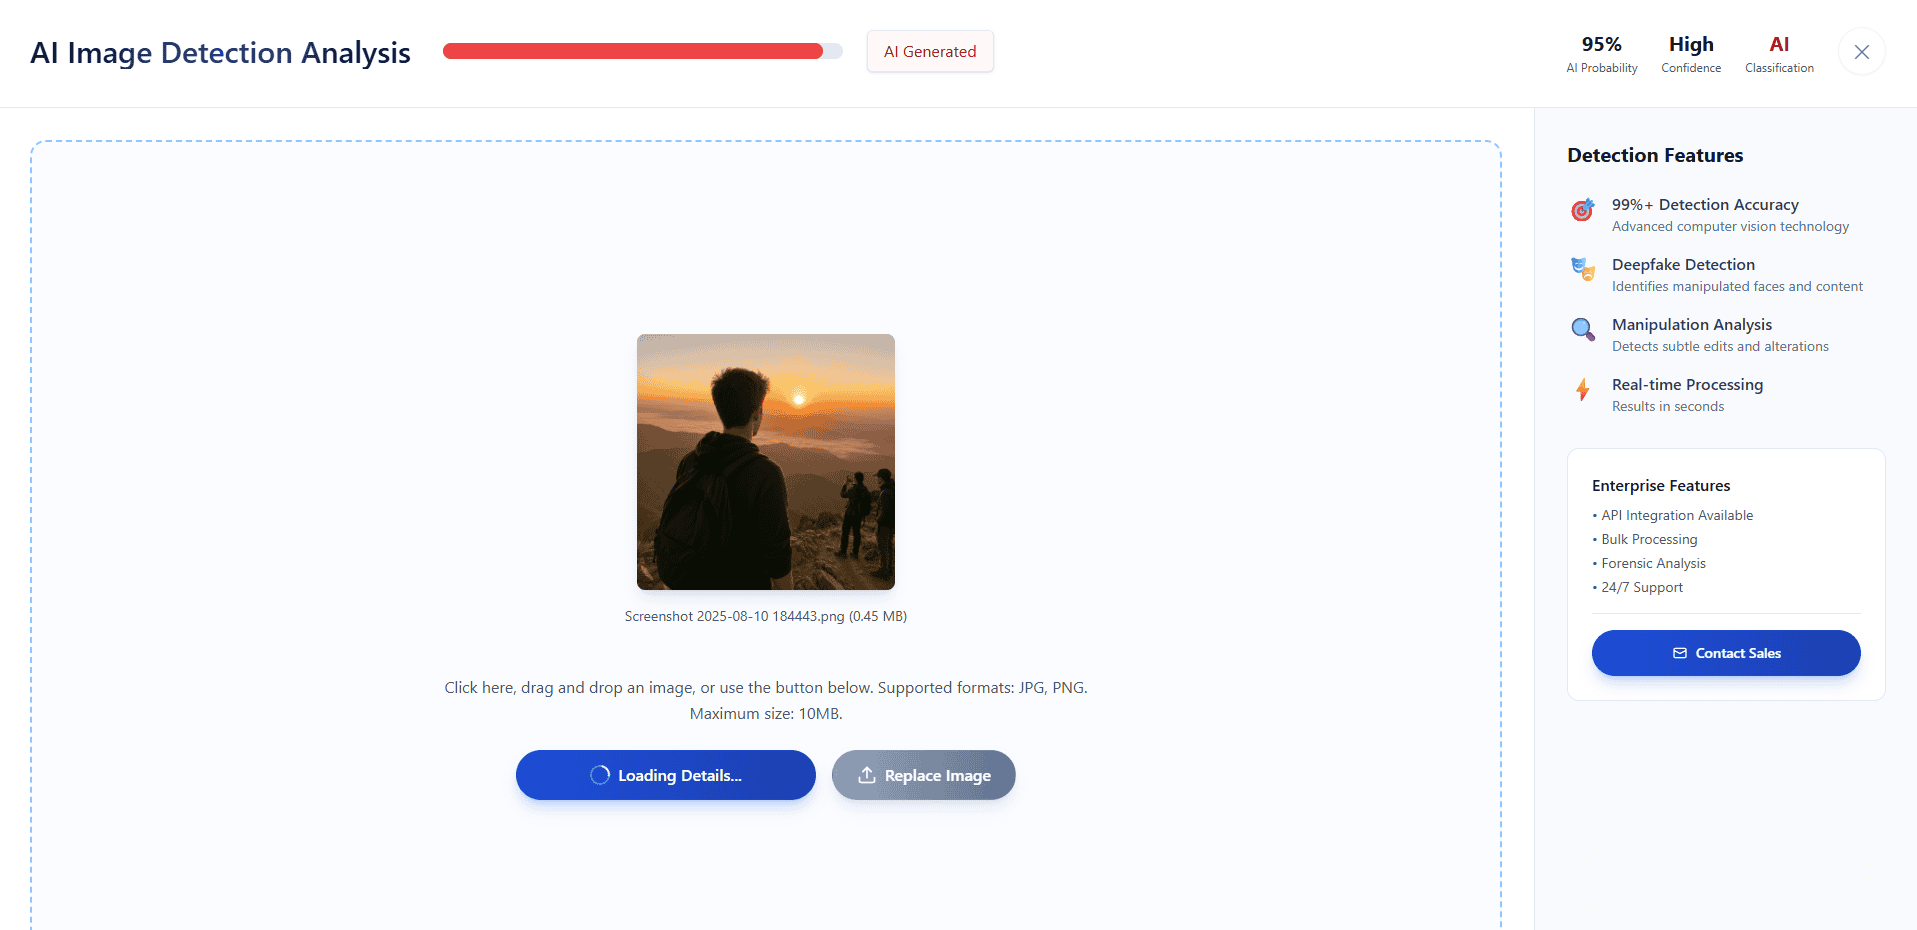Click the red AI probability progress bar
Image resolution: width=1917 pixels, height=930 pixels.
click(x=643, y=51)
